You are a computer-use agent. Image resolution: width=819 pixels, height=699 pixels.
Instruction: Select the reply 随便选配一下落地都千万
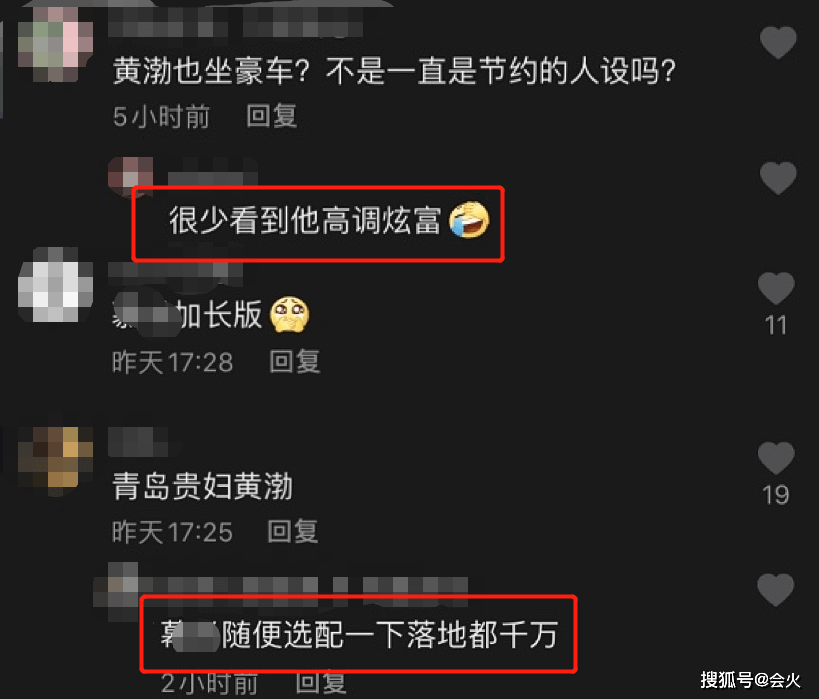pos(359,635)
